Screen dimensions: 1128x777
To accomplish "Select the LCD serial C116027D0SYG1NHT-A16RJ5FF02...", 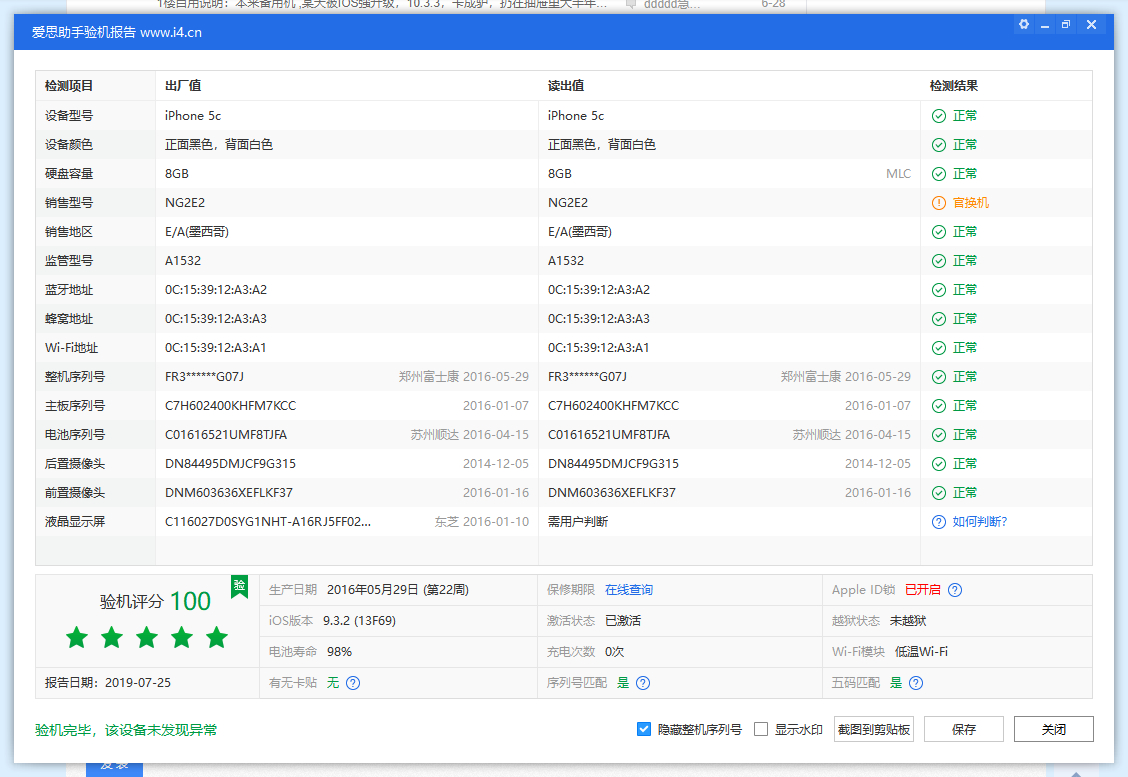I will point(268,522).
